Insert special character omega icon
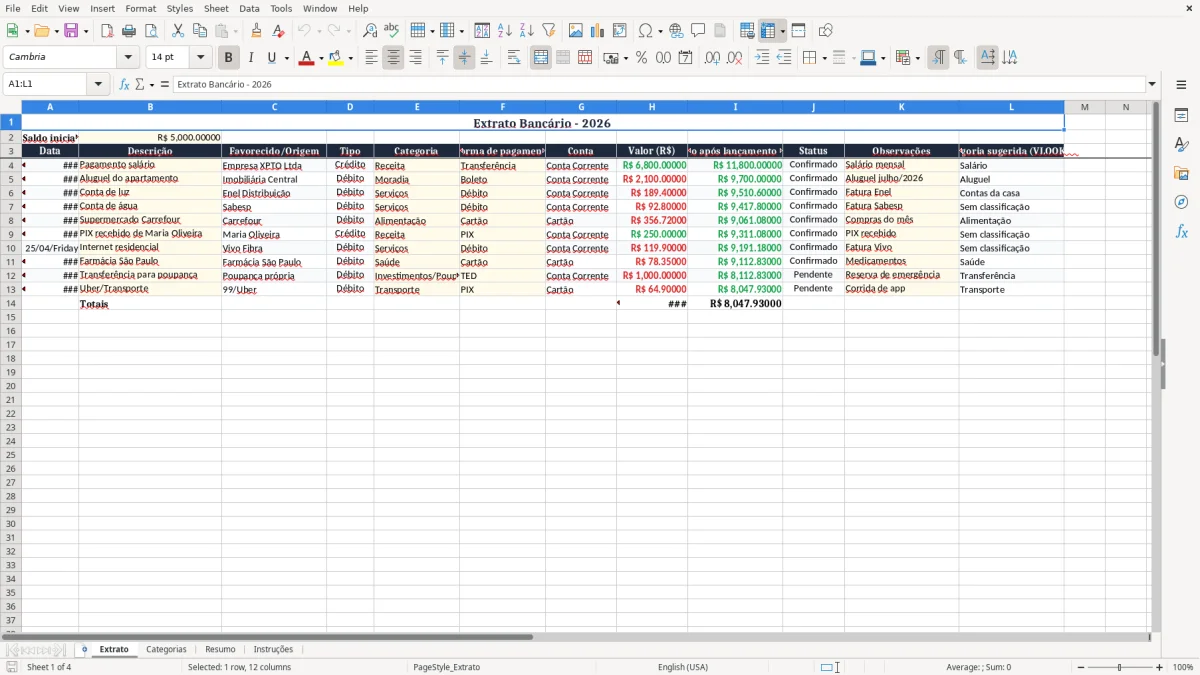1200x675 pixels. click(x=645, y=31)
